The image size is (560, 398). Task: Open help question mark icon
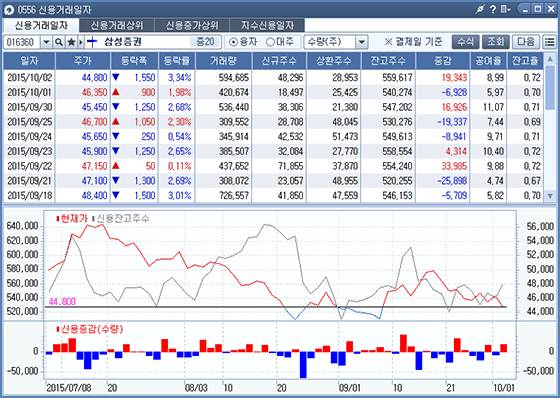point(493,9)
